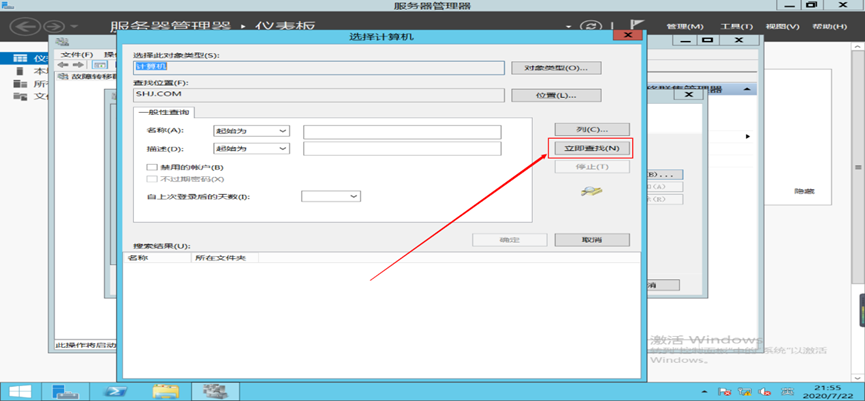Collapse the actions pane header arrow
Screen dimensions: 865x401
tap(746, 89)
